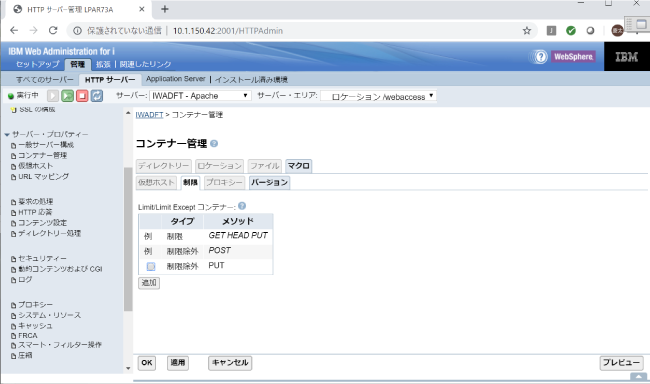Open the help question mark icon near WebSphere
650x384 pixels.
pyautogui.click(x=540, y=56)
